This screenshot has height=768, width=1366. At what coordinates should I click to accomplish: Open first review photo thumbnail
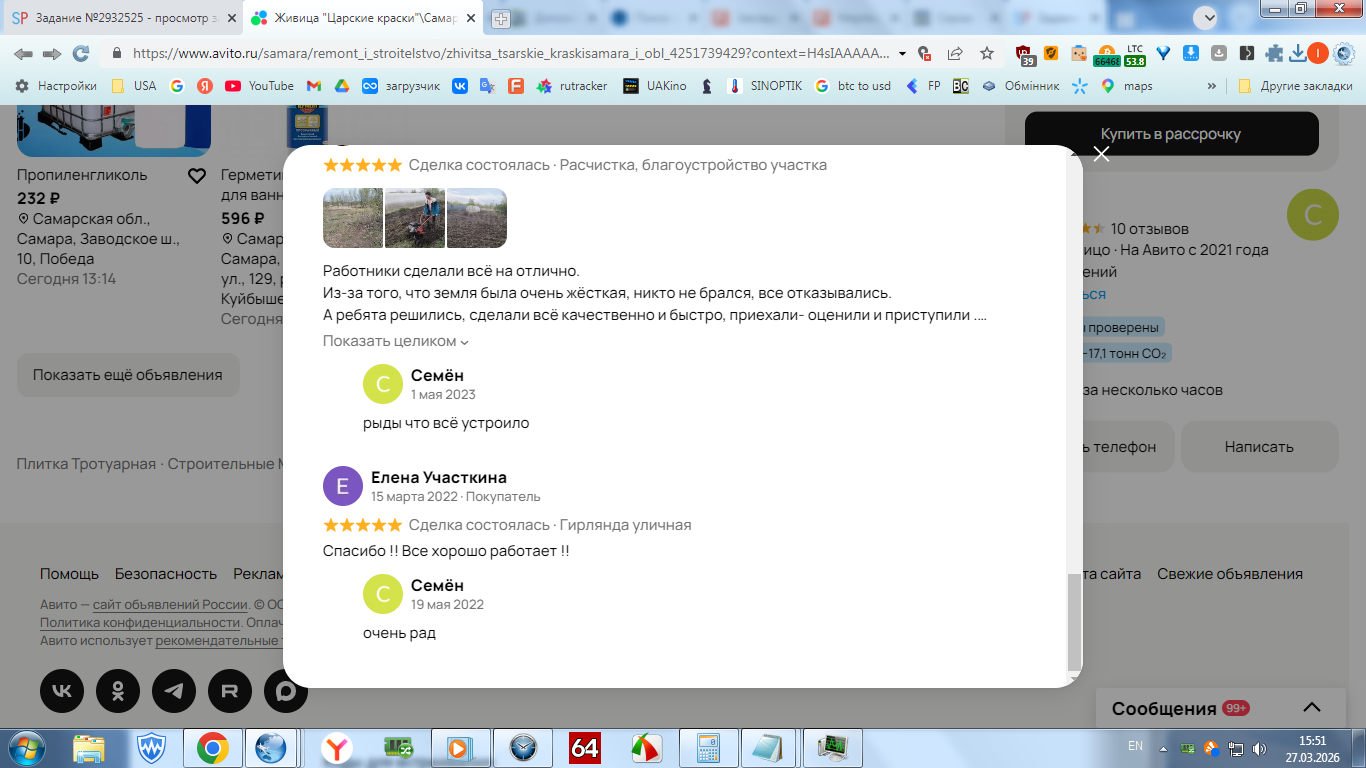point(353,218)
